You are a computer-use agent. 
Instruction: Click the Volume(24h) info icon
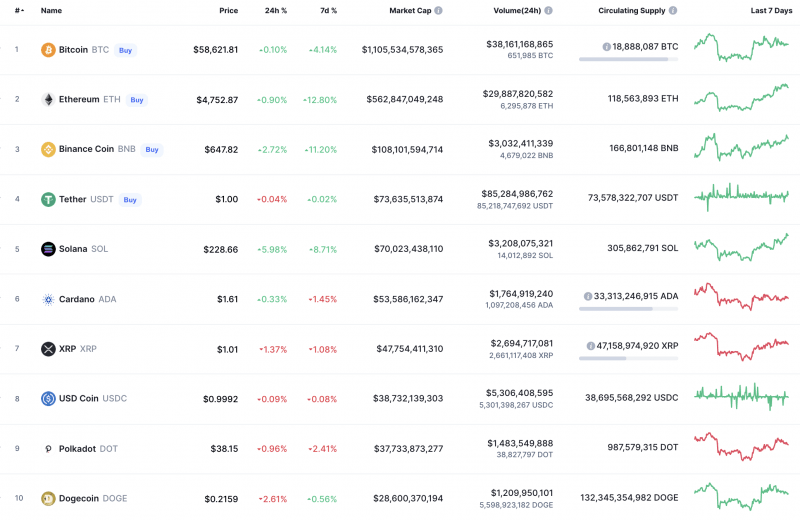coord(548,10)
